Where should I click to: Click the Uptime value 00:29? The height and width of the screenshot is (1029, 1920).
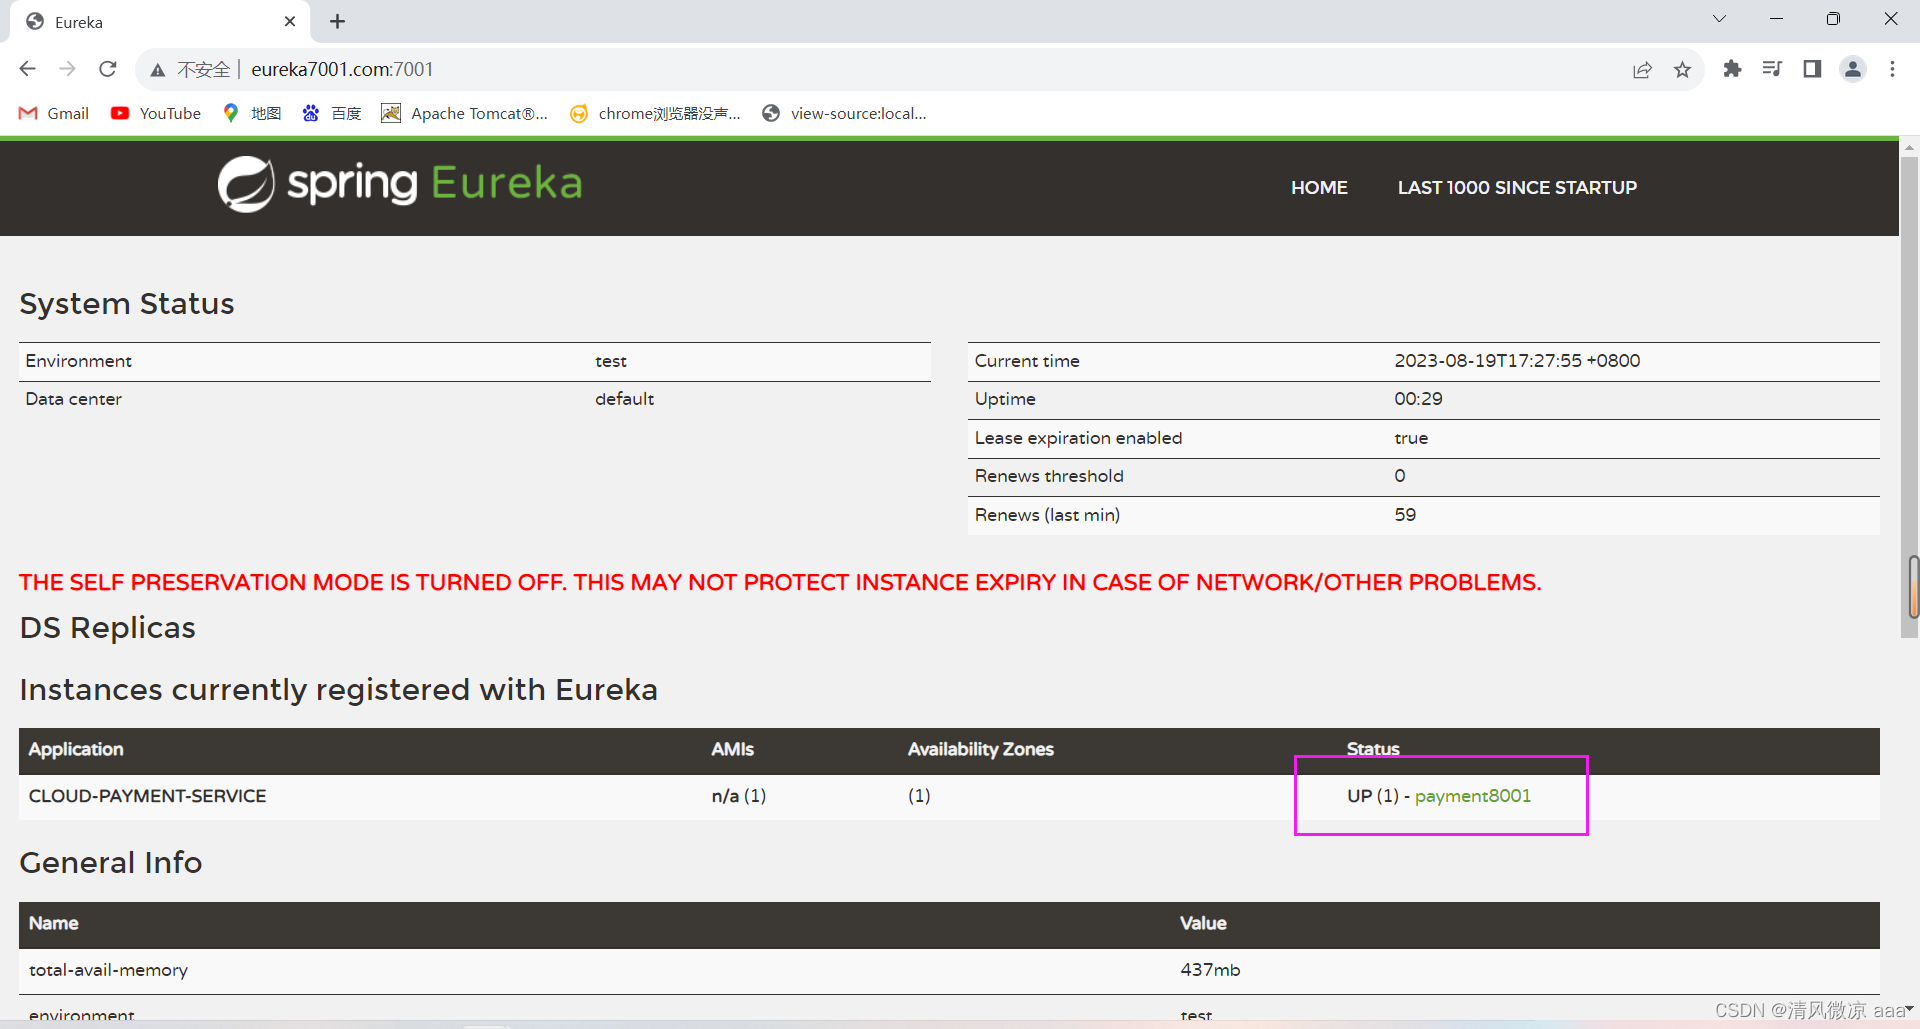pos(1418,399)
